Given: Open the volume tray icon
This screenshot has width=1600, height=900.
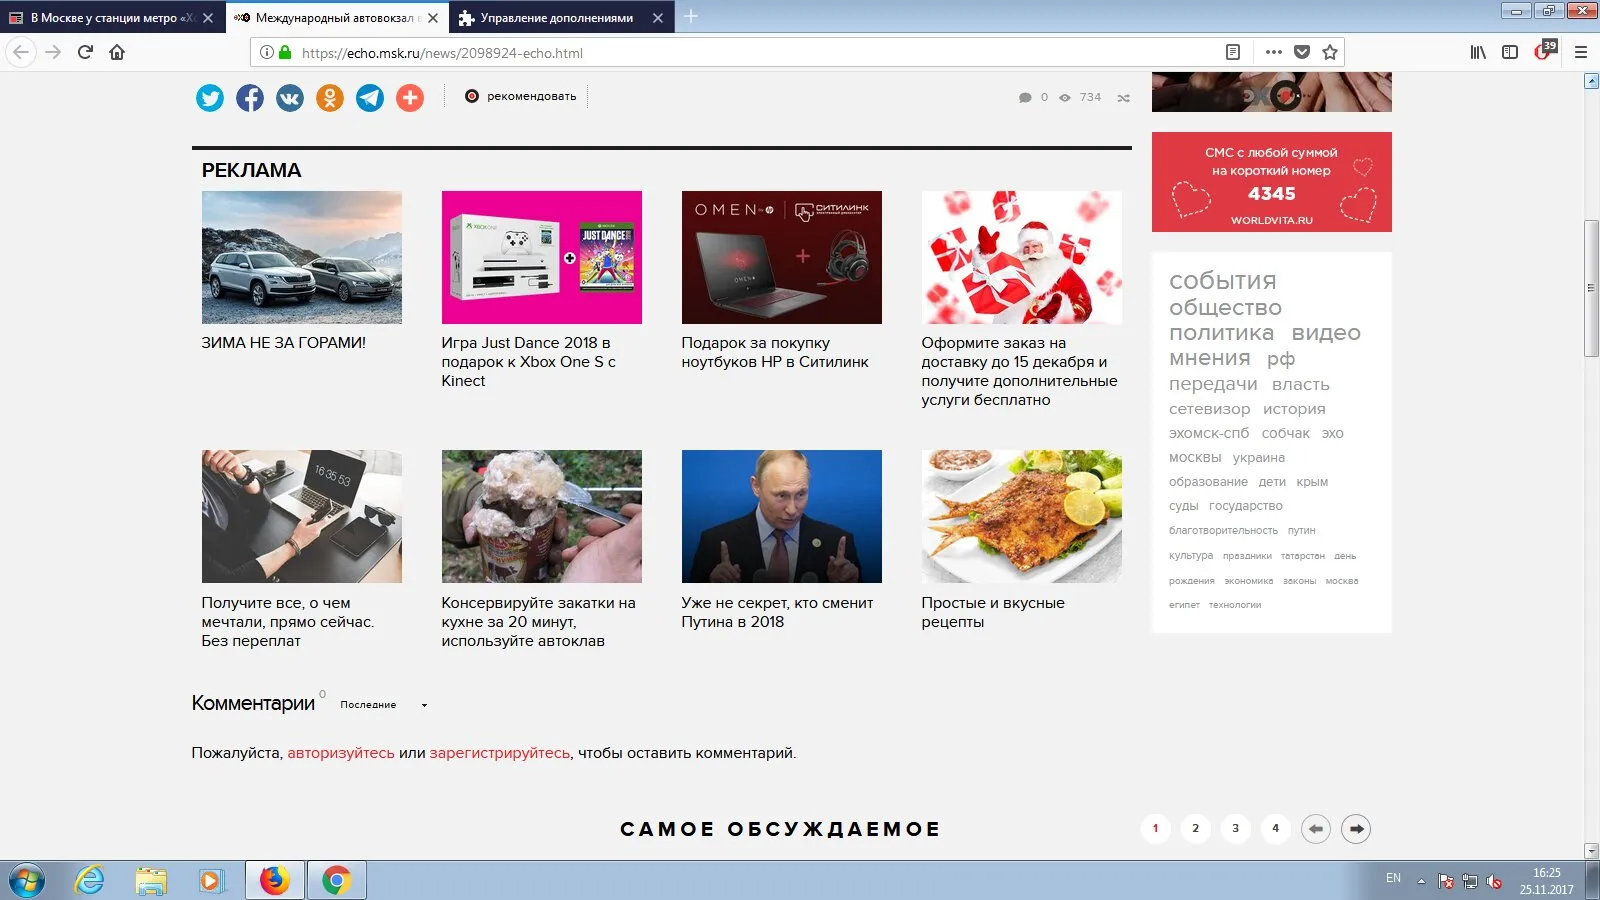Looking at the screenshot, I should (x=1495, y=881).
